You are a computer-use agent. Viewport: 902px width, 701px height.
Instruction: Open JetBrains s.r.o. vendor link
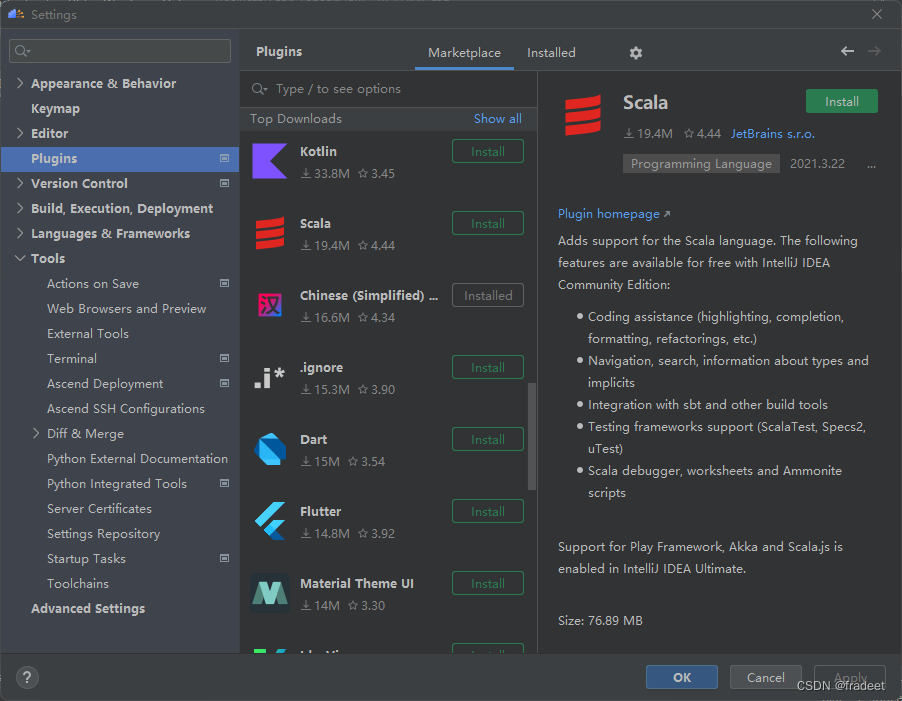tap(773, 133)
